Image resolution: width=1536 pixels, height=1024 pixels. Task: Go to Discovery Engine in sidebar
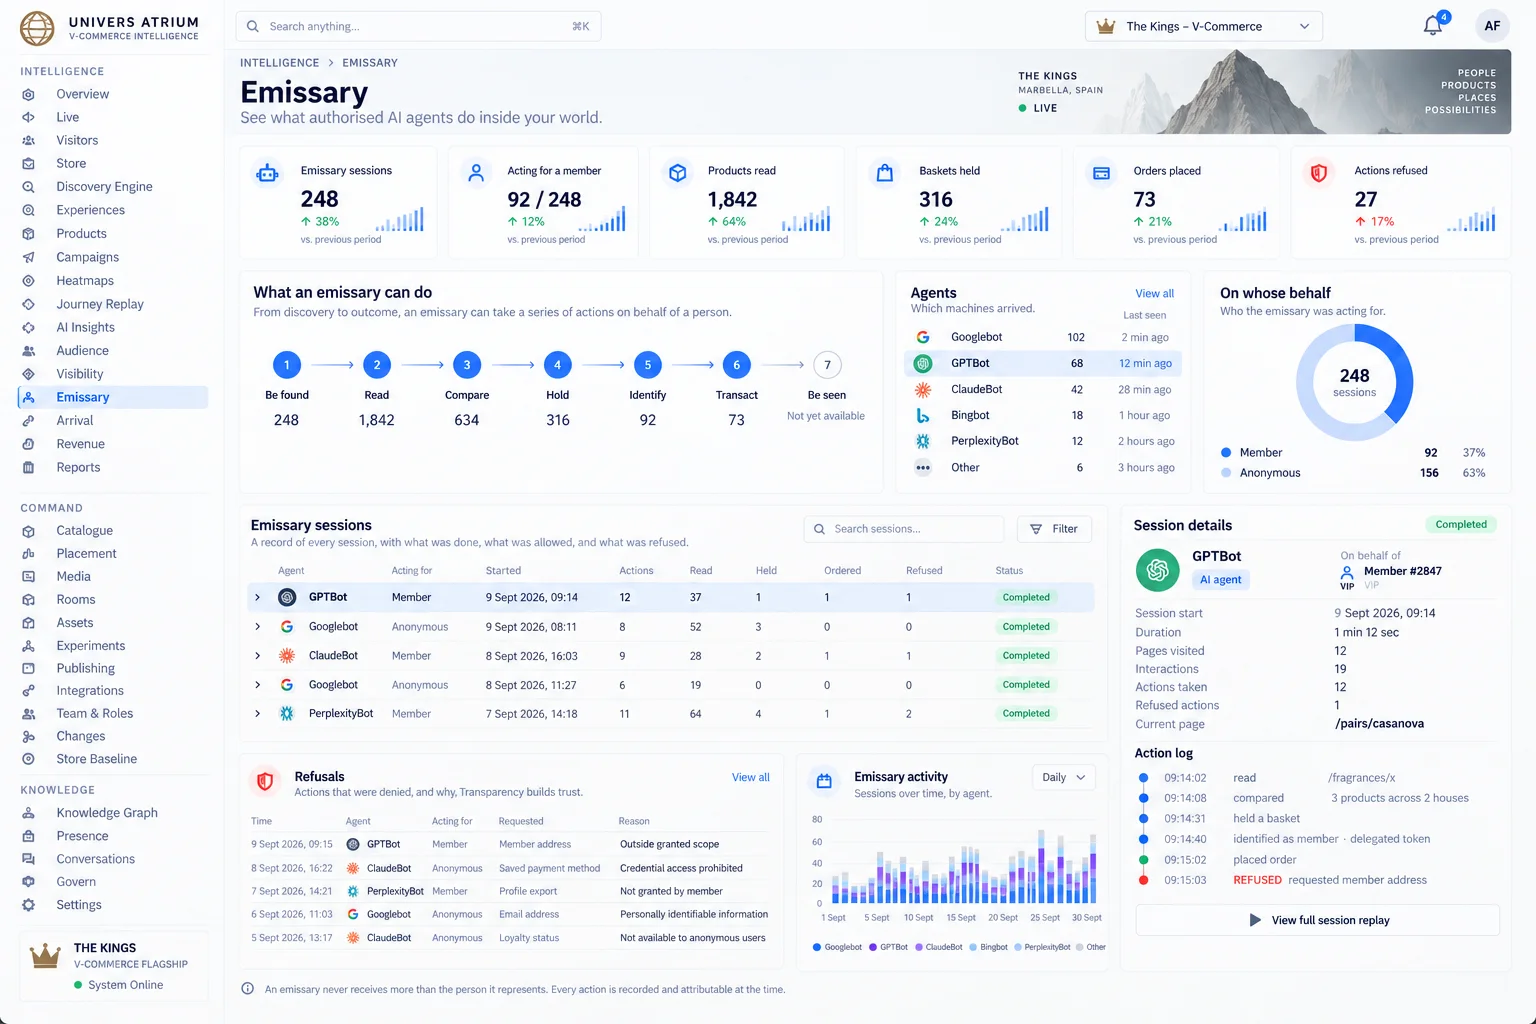pos(104,187)
